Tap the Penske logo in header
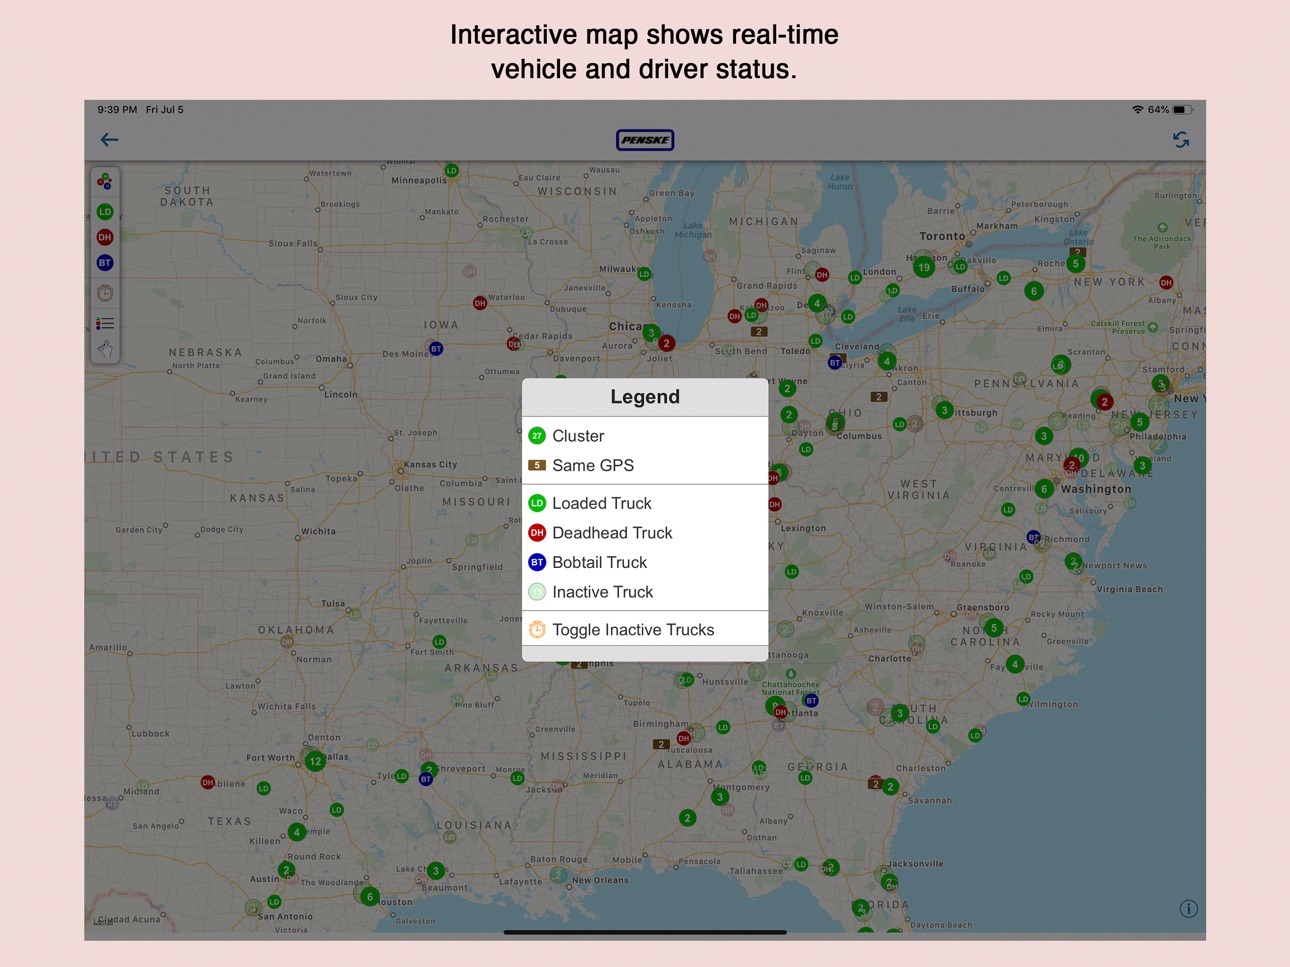 coord(645,140)
